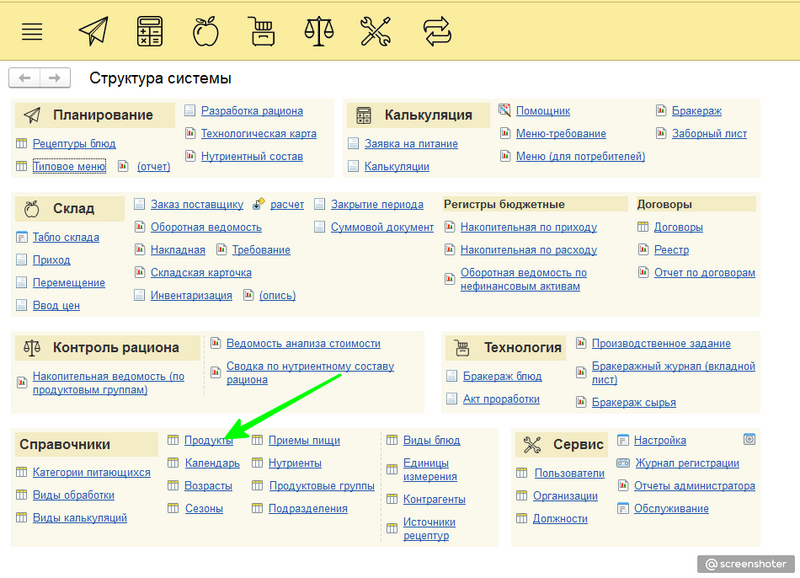Open the Продукты reference link

coord(208,440)
